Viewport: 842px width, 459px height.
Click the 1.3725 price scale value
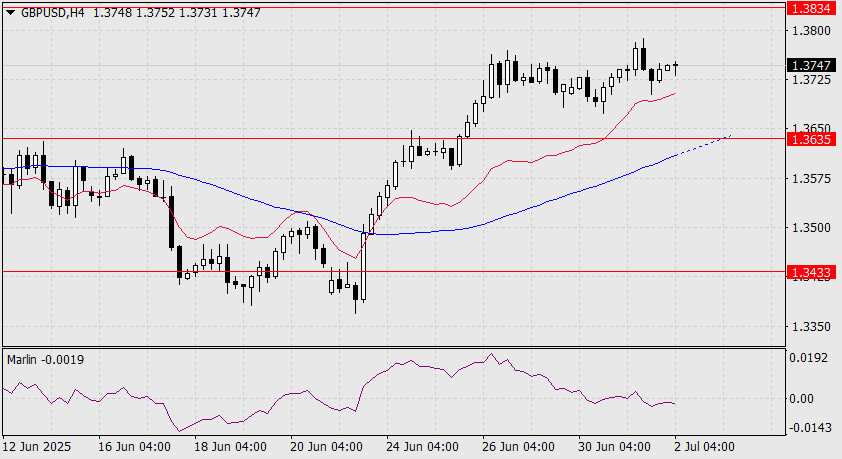811,80
